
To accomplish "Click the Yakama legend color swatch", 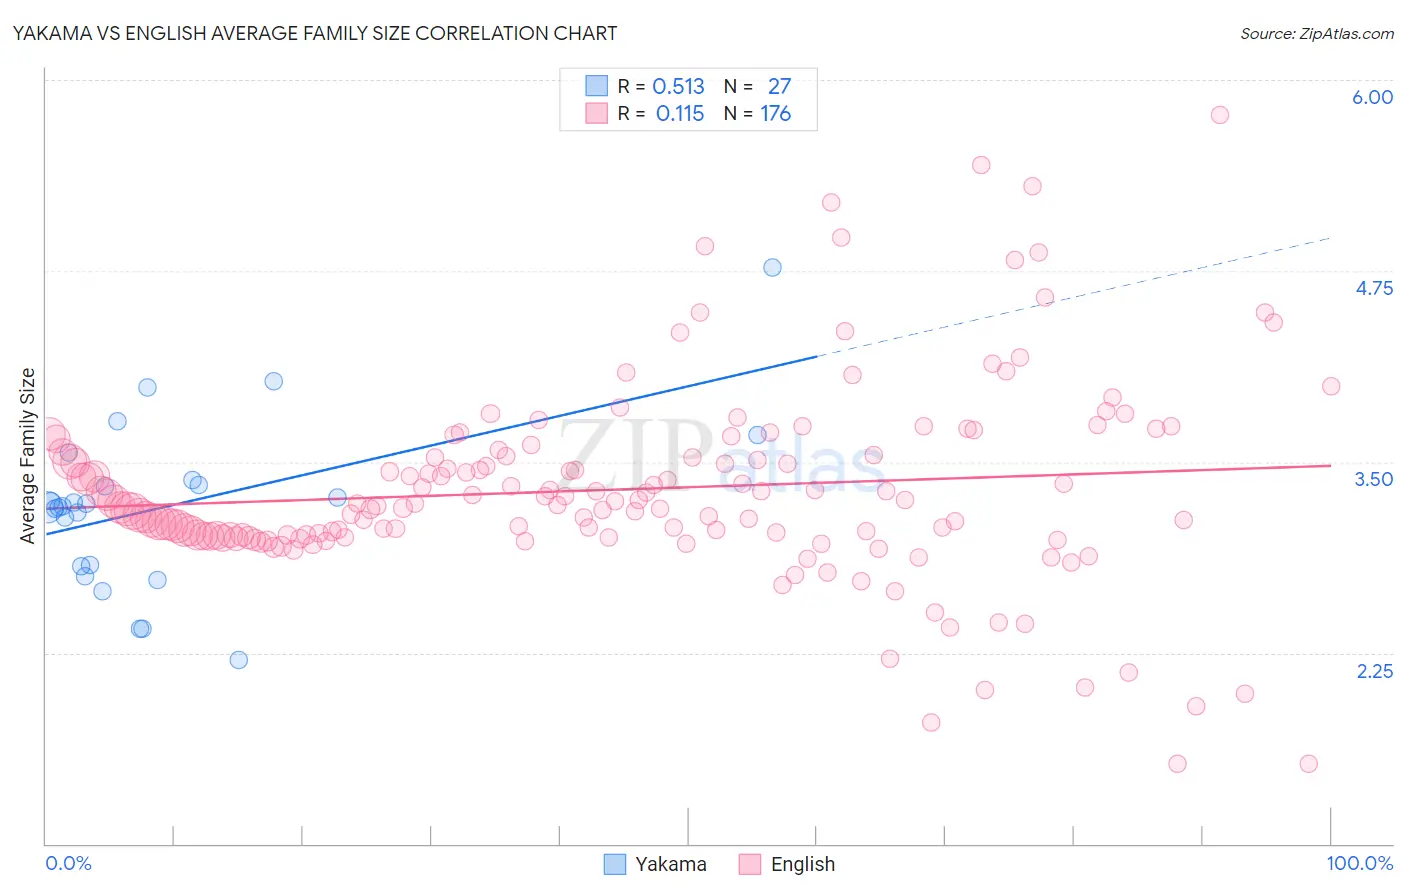I will 615,864.
